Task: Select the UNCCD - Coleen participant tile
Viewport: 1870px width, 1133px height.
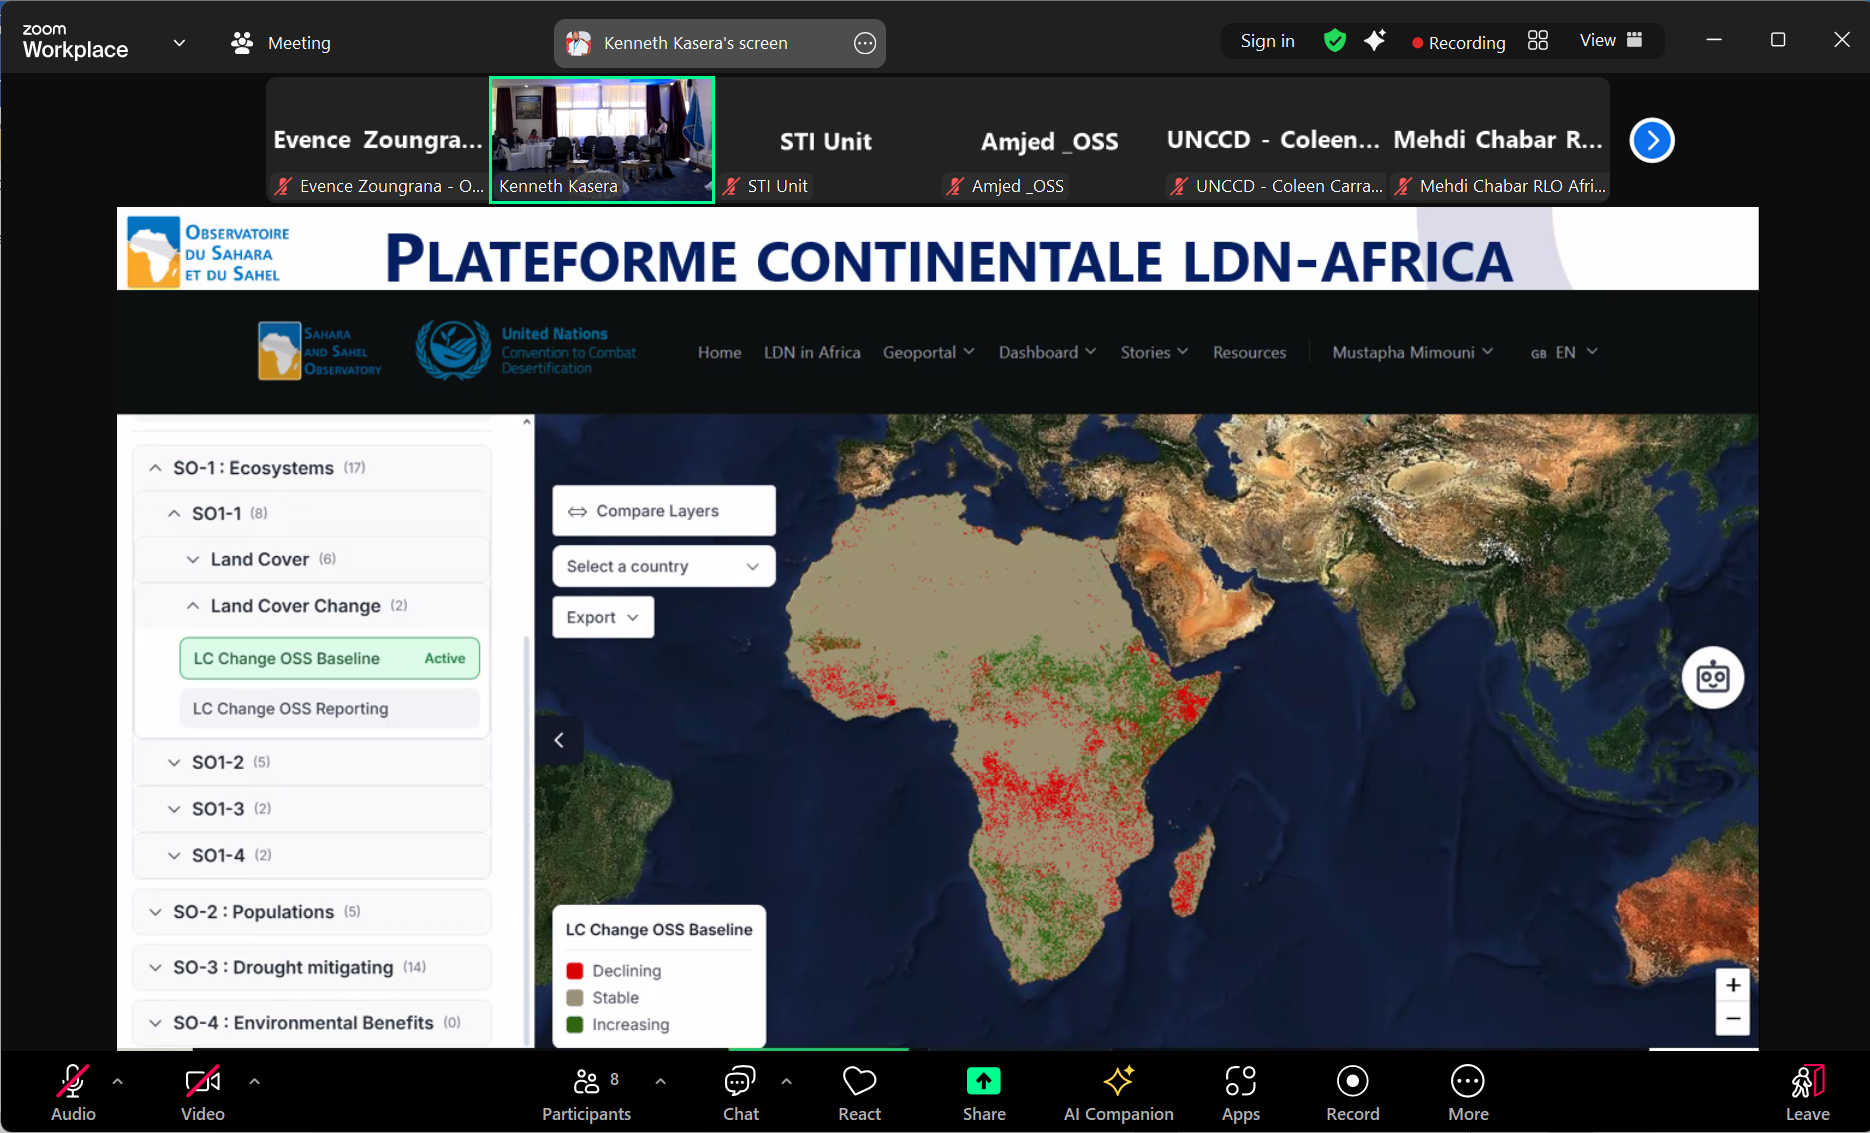Action: (1274, 140)
